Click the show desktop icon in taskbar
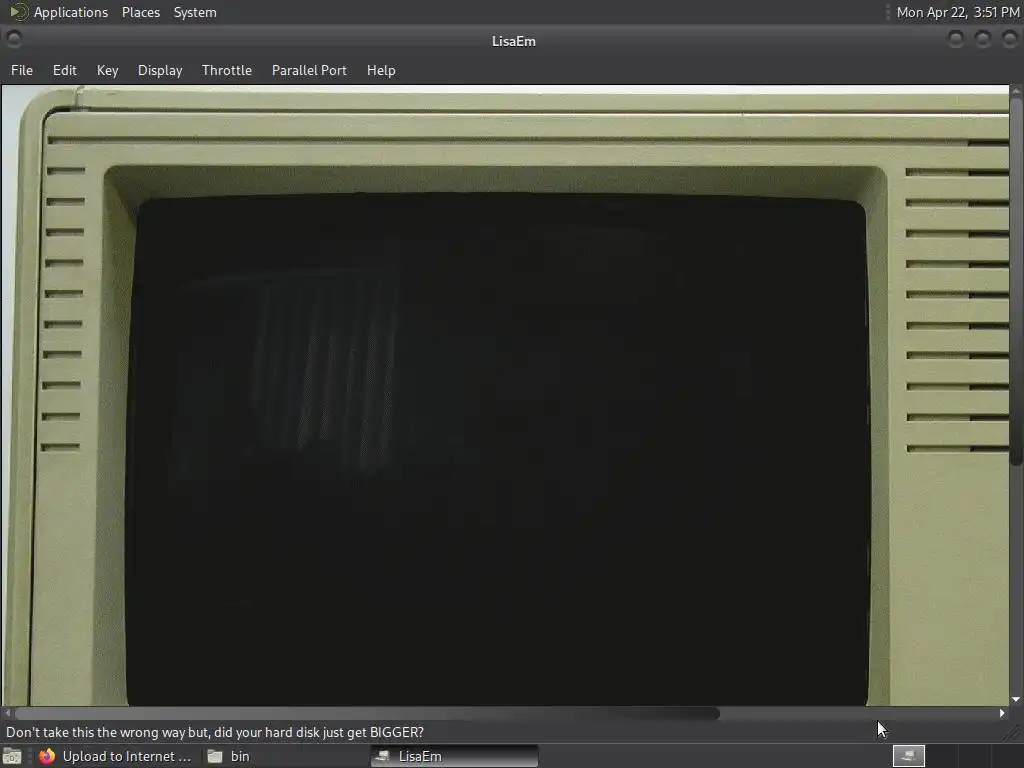Viewport: 1024px width, 768px height. (x=12, y=756)
